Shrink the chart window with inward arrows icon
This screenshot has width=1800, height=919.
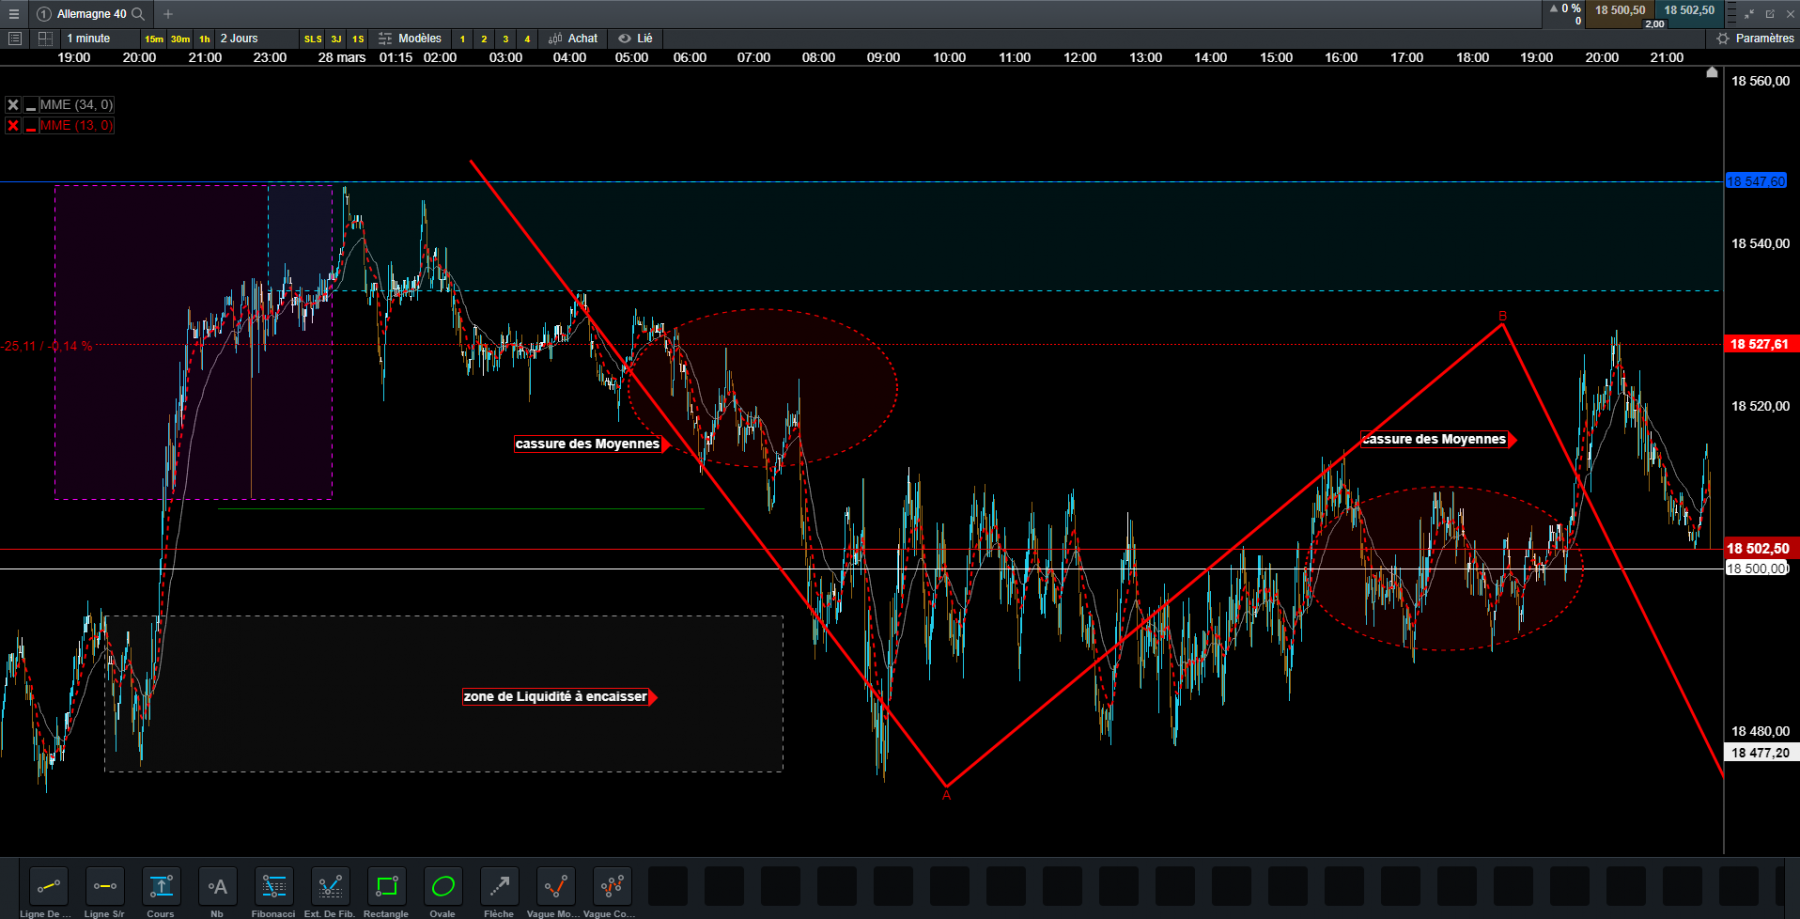(x=1749, y=14)
